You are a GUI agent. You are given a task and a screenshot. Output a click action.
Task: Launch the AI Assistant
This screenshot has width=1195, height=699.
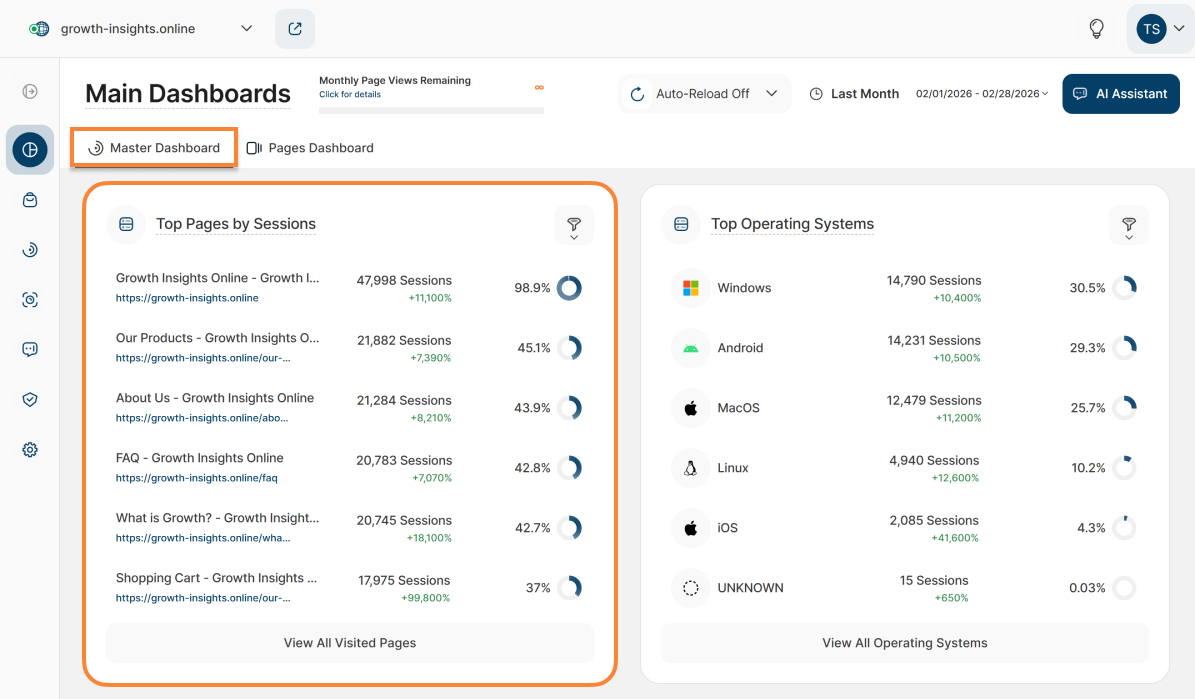1120,94
